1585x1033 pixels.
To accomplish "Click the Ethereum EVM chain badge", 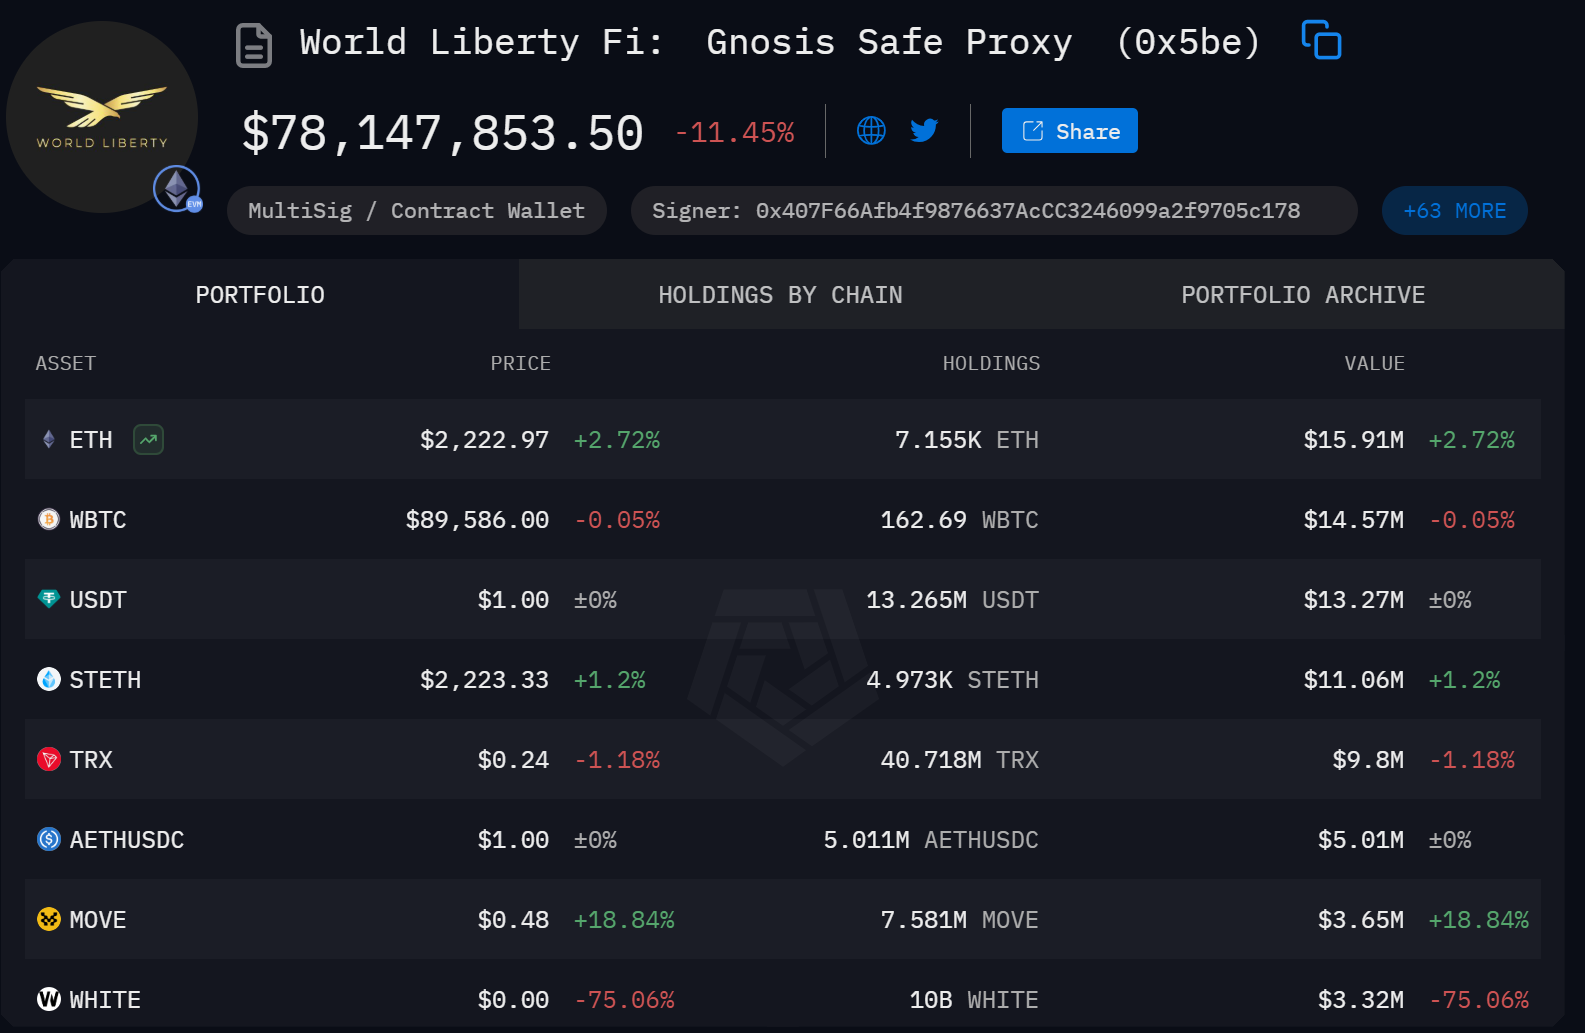I will (x=177, y=189).
